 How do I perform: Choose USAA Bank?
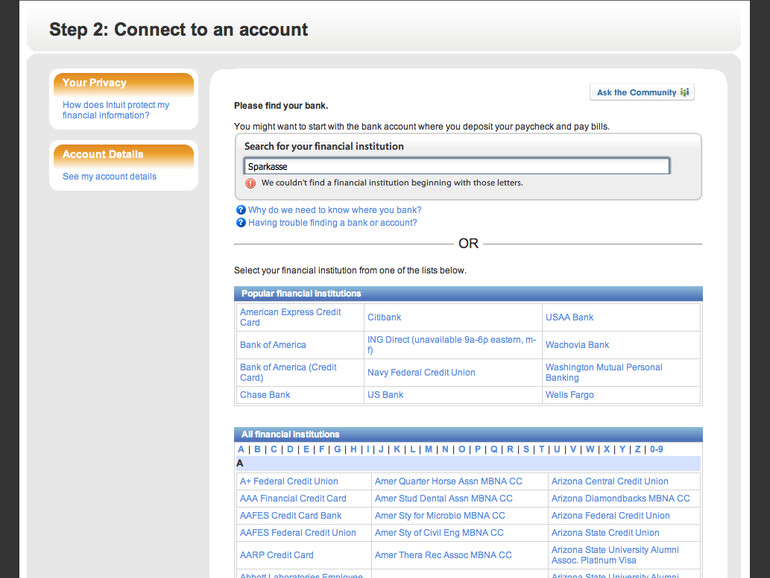[570, 317]
